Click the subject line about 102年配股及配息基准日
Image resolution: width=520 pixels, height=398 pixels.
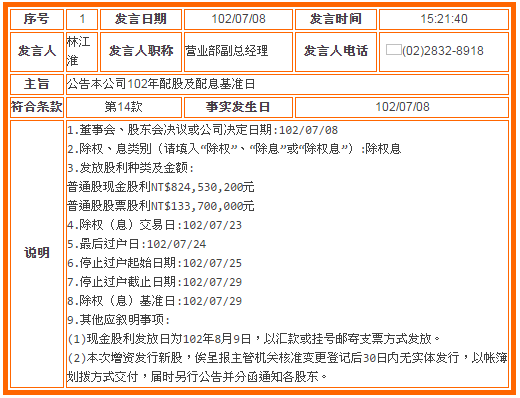point(161,84)
